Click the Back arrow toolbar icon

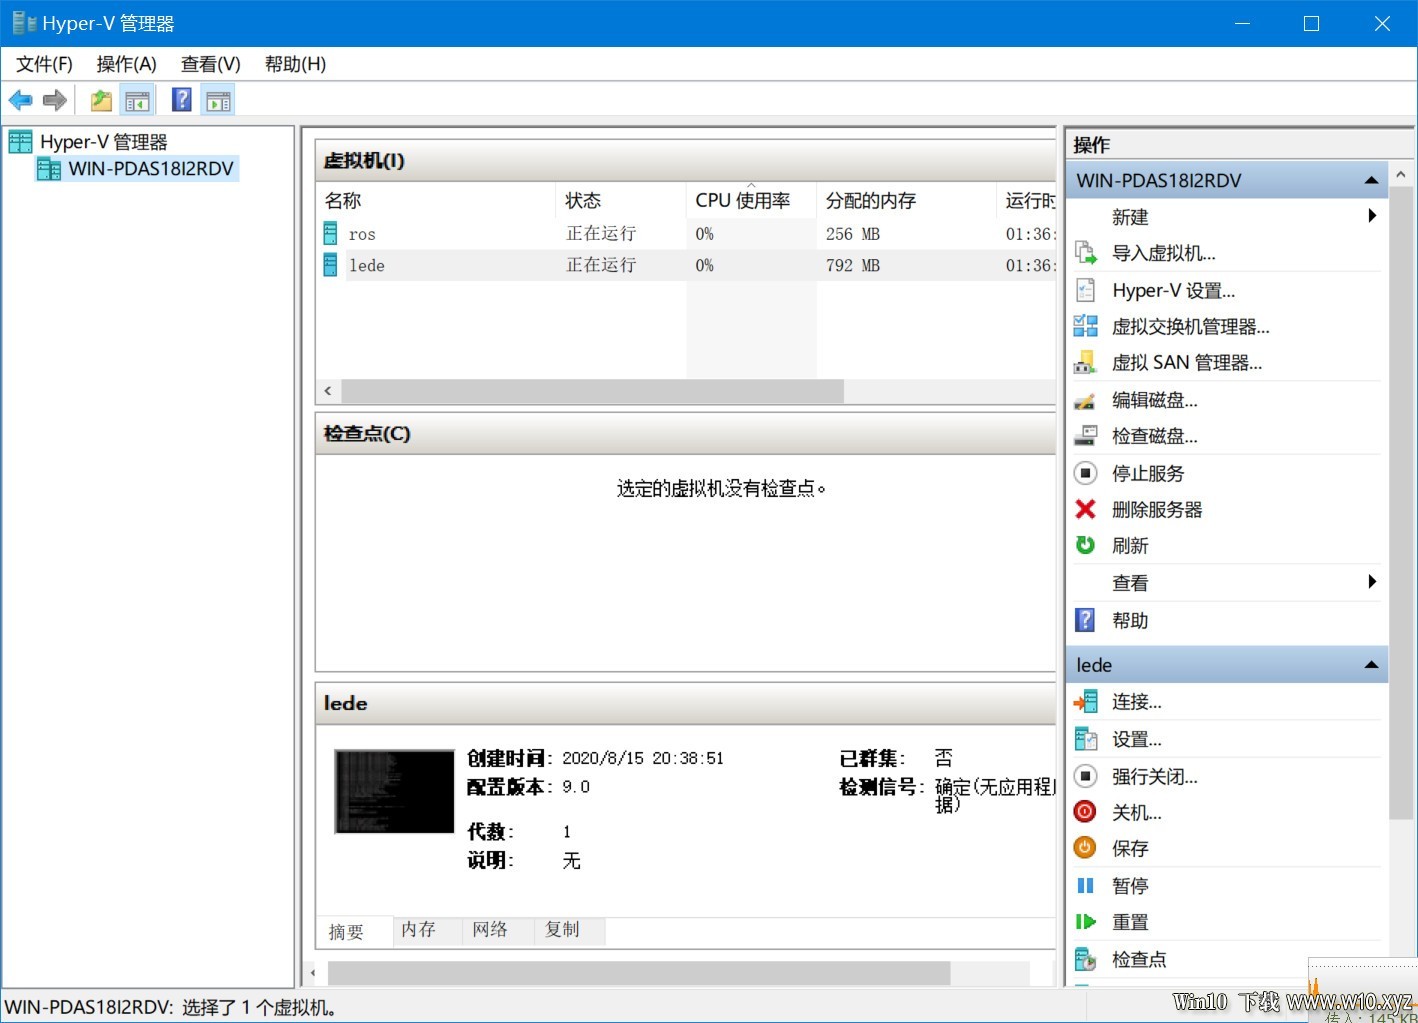20,100
